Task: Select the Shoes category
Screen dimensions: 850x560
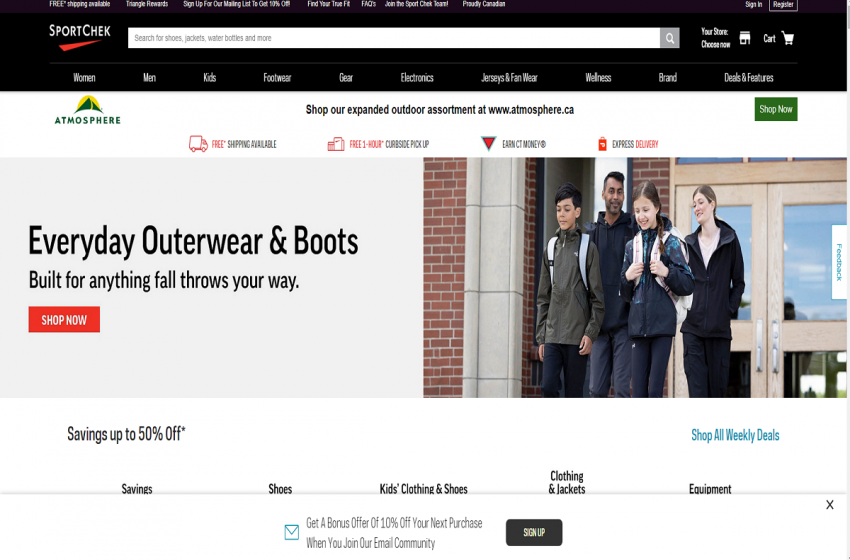Action: pos(280,488)
